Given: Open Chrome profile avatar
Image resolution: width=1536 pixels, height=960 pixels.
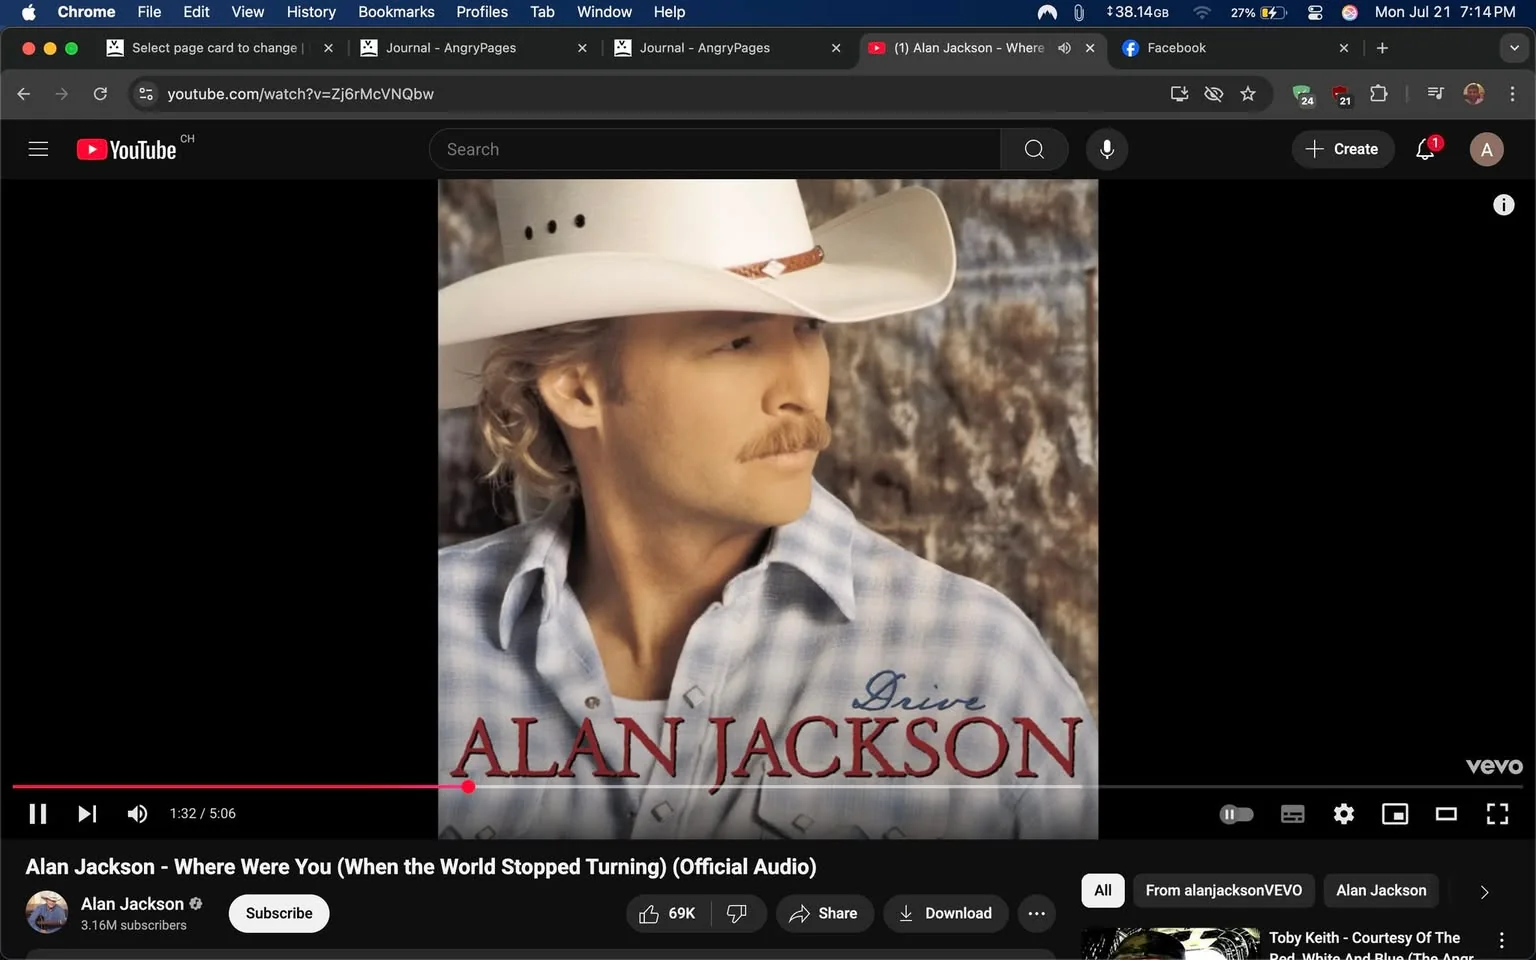Looking at the screenshot, I should coord(1474,94).
